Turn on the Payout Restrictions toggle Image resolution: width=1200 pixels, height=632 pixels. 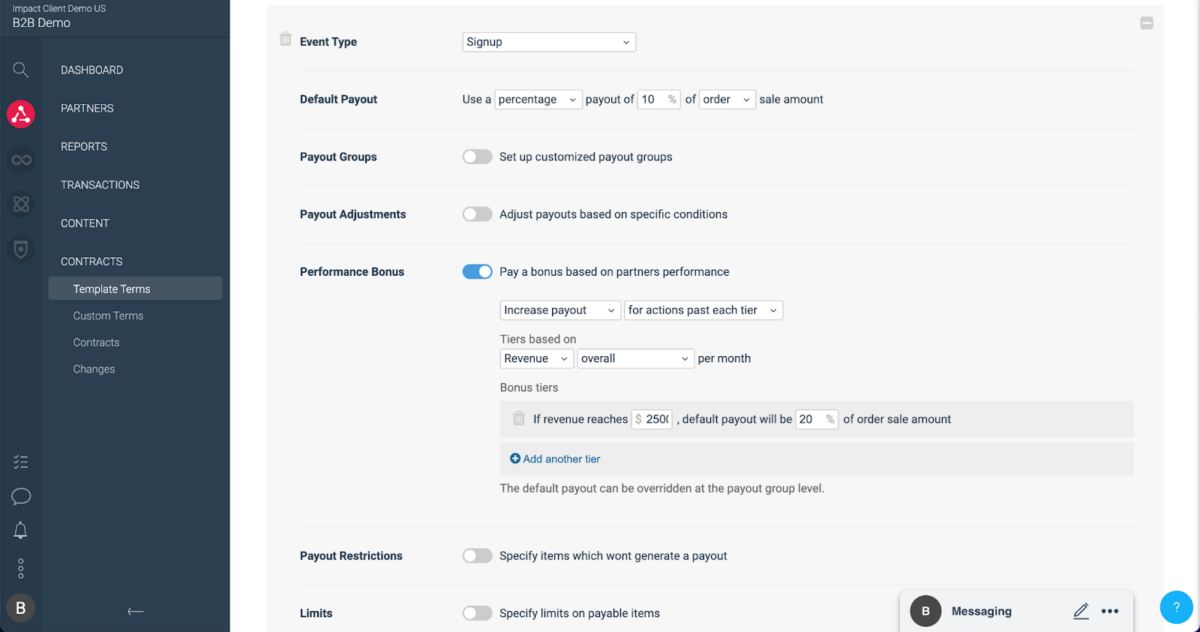[477, 555]
